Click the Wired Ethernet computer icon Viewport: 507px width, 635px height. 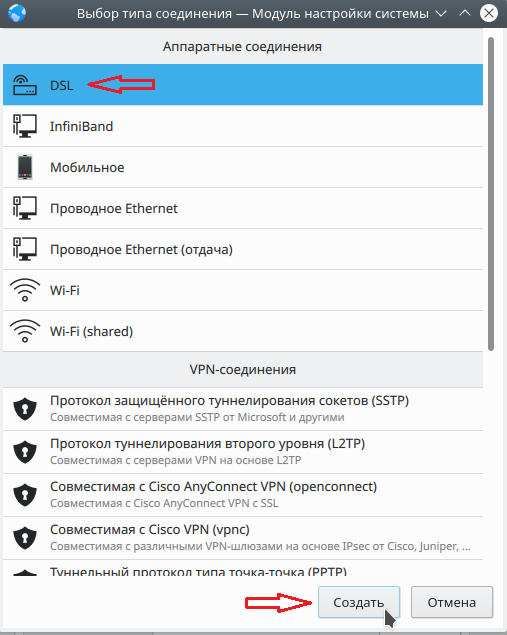tap(25, 208)
